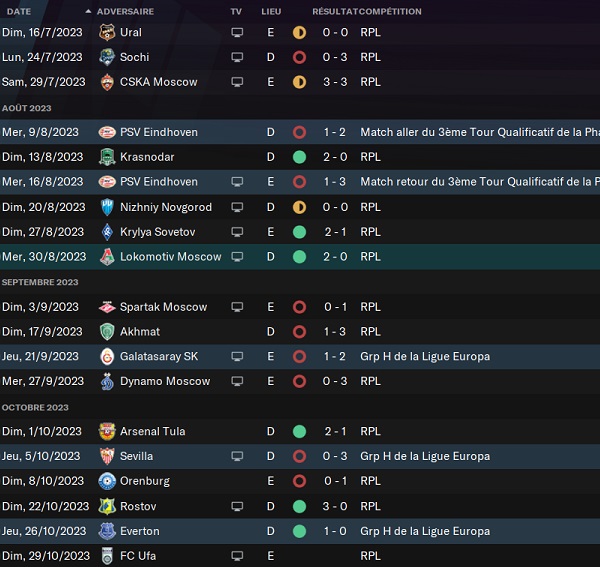Click draw indicator for Nizhniy Novgorod match

[299, 207]
